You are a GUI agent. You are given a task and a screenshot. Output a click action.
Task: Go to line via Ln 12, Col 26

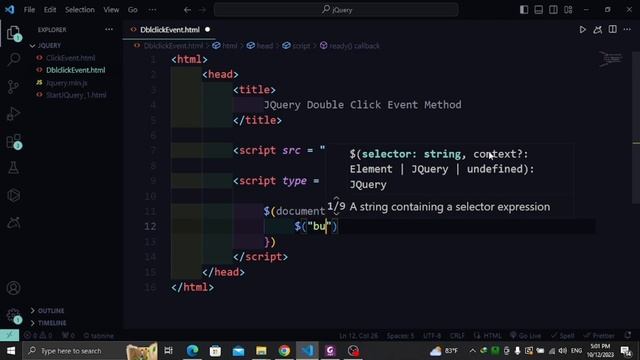click(x=358, y=336)
